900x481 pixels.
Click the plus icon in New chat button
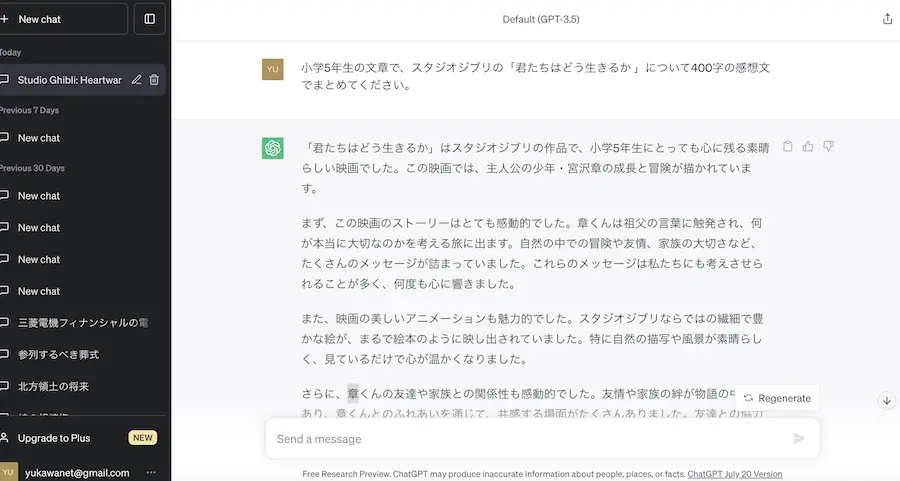coord(5,19)
